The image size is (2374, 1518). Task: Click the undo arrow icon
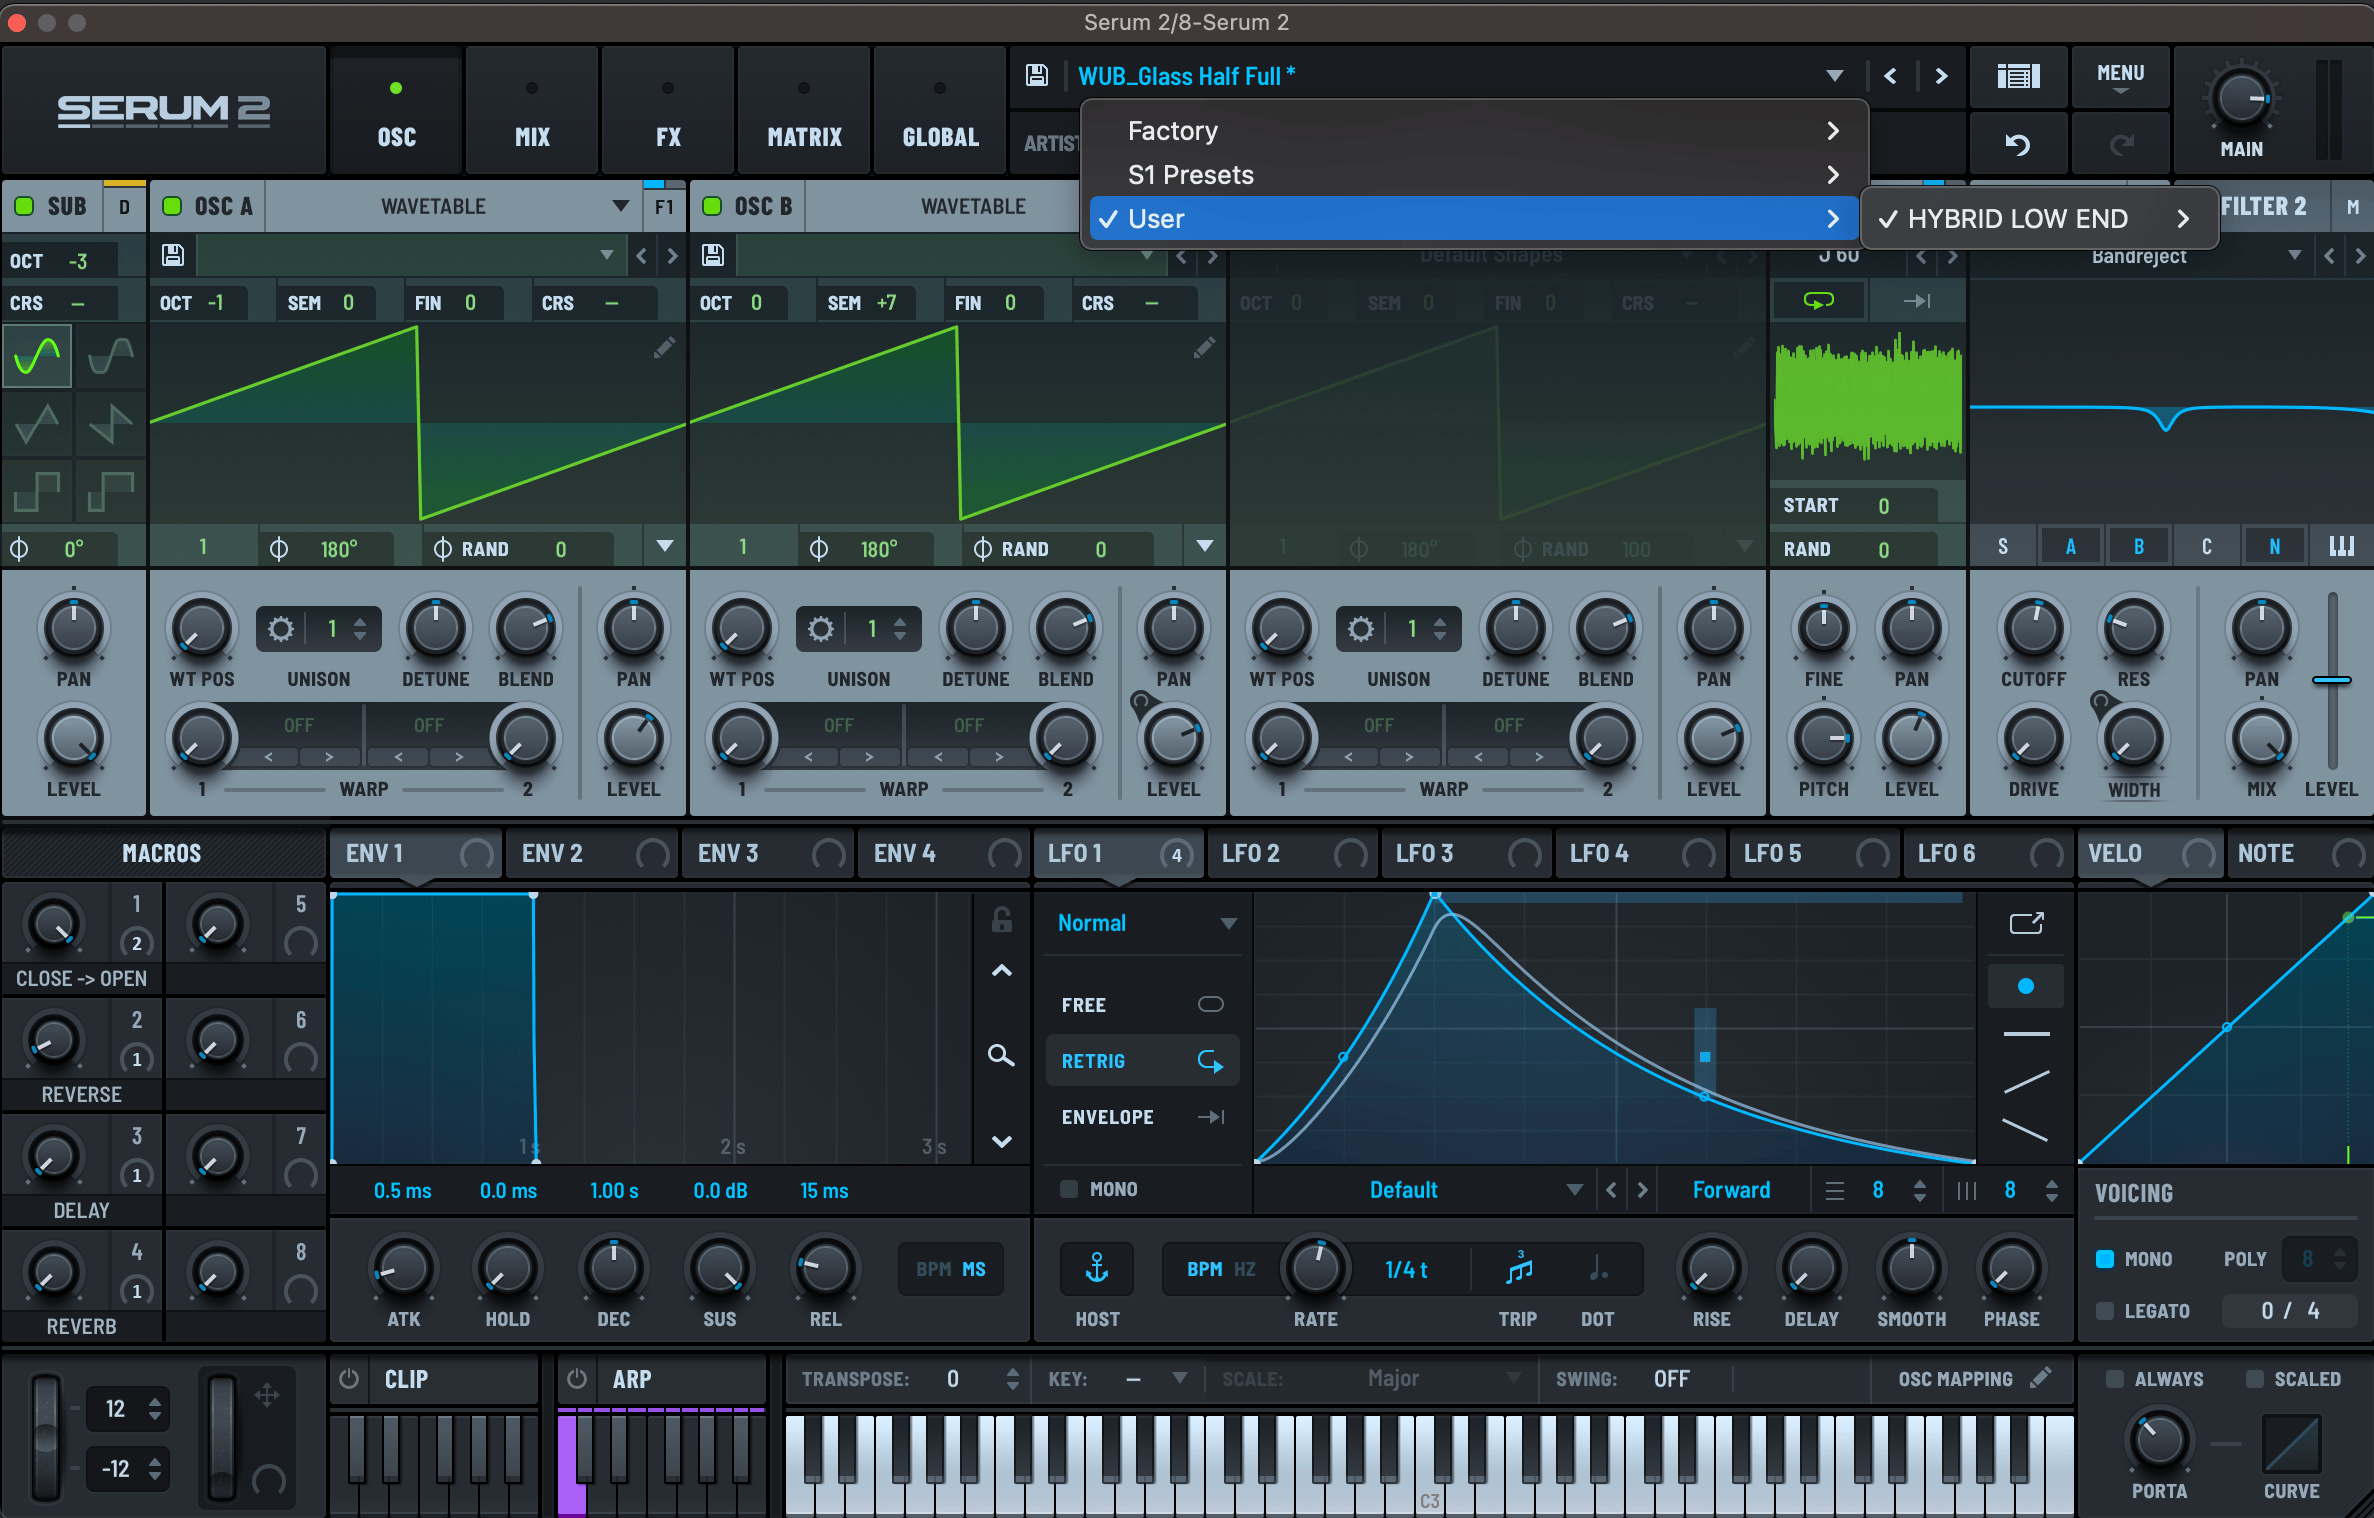(x=2017, y=143)
